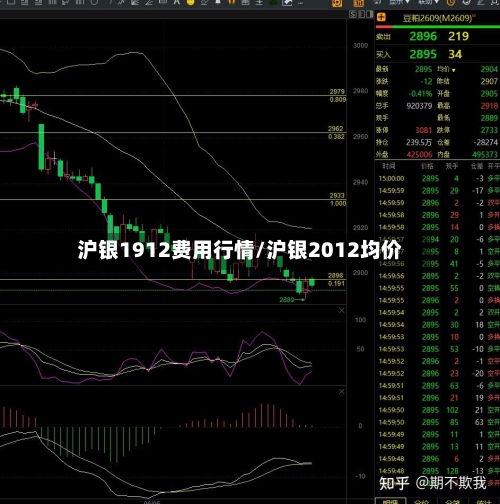Click the sell volume 219
The image size is (500, 504).
pos(458,36)
